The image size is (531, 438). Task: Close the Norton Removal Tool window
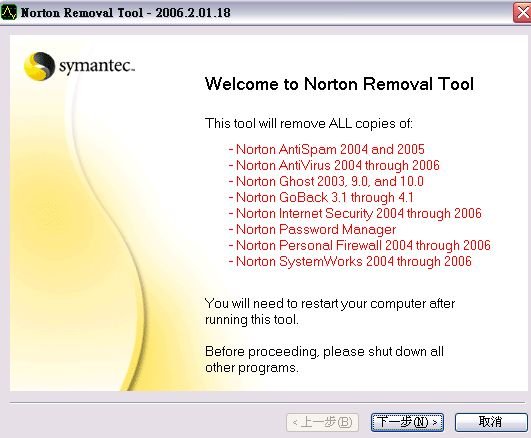pos(522,13)
